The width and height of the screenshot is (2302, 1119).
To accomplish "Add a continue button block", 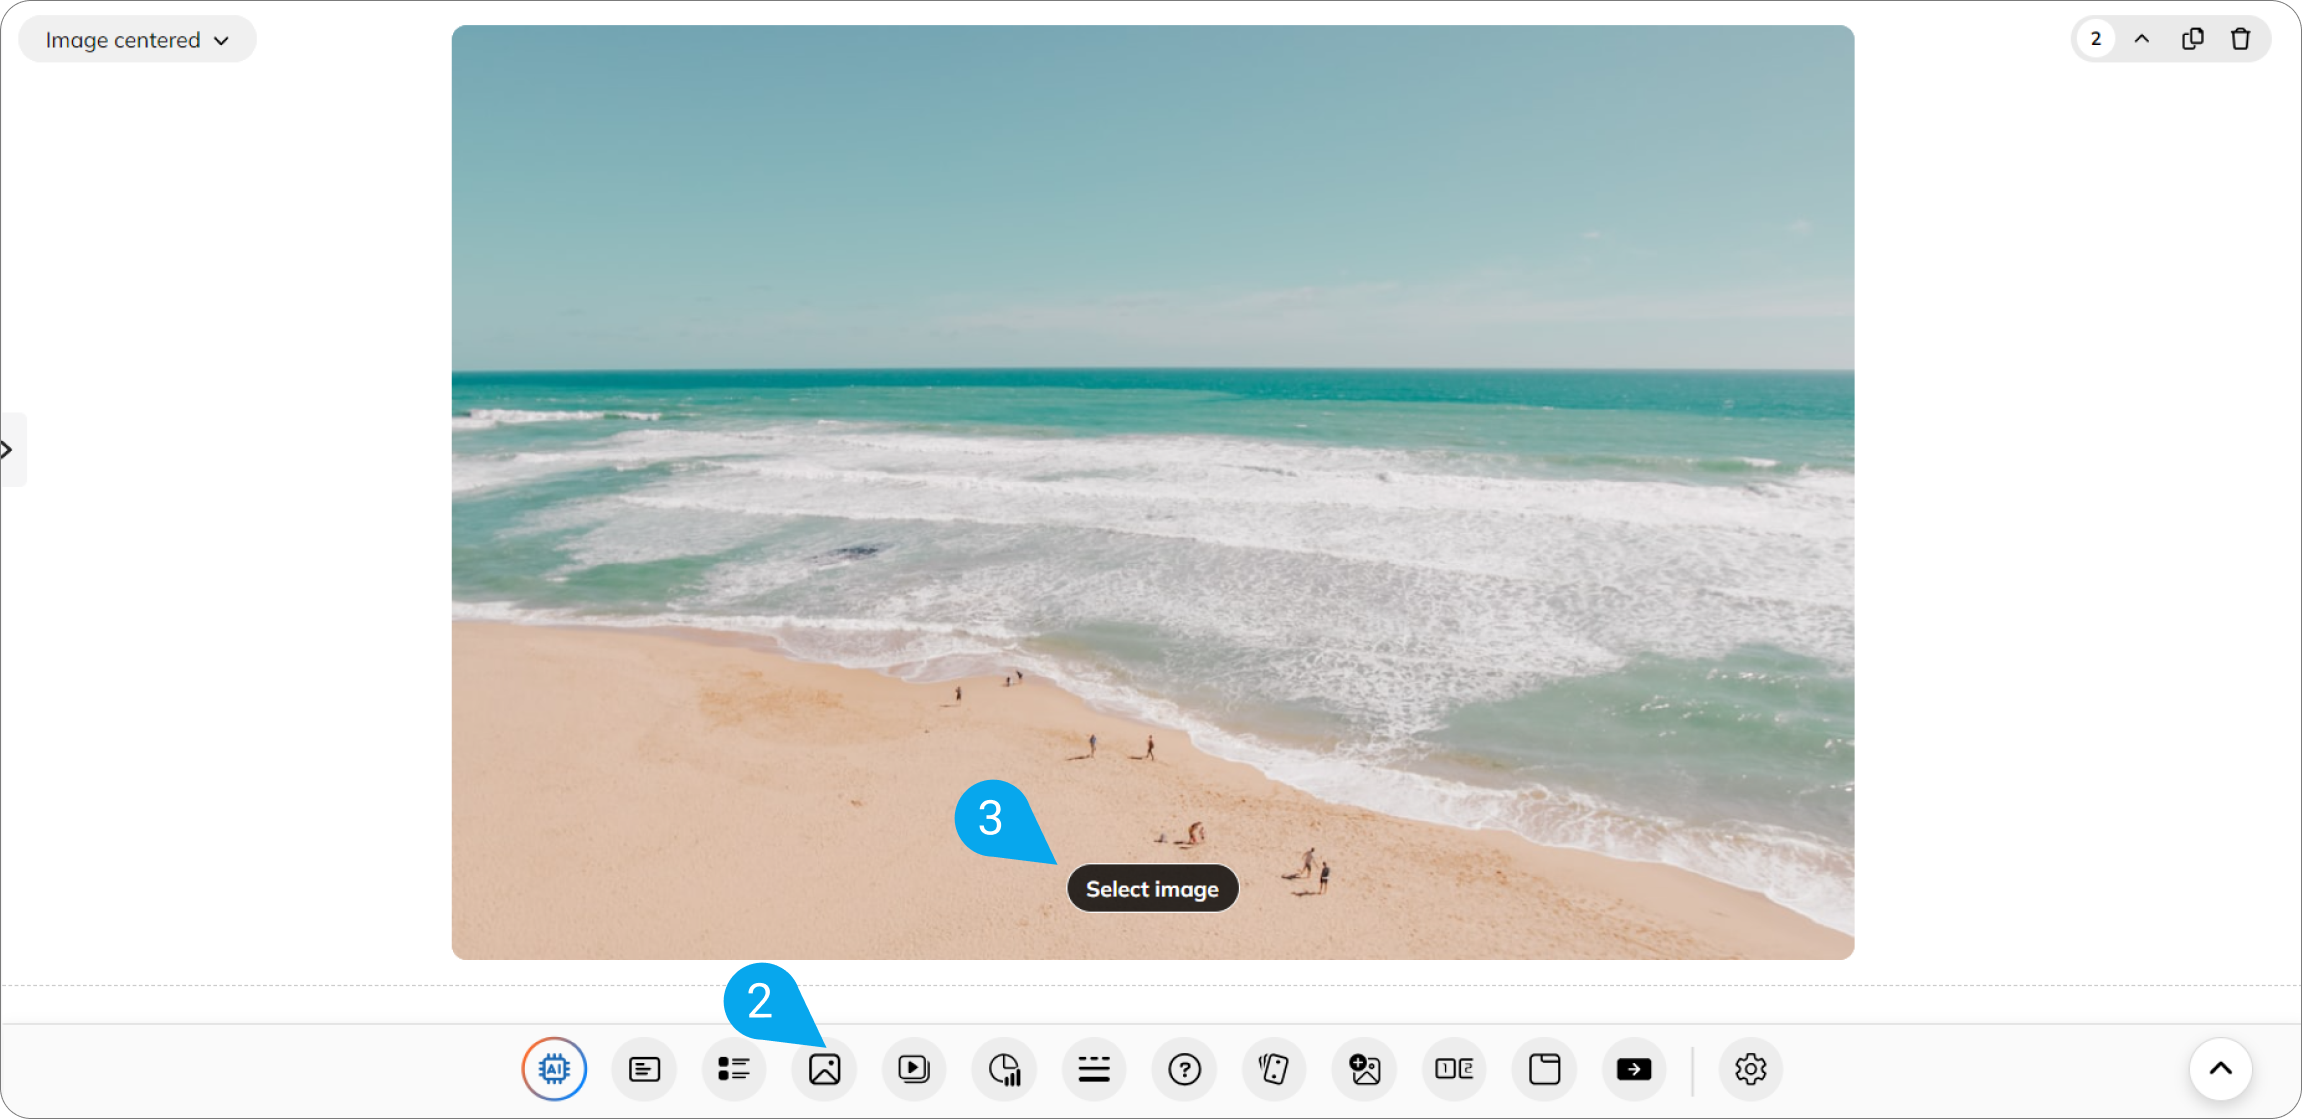I will click(1634, 1069).
